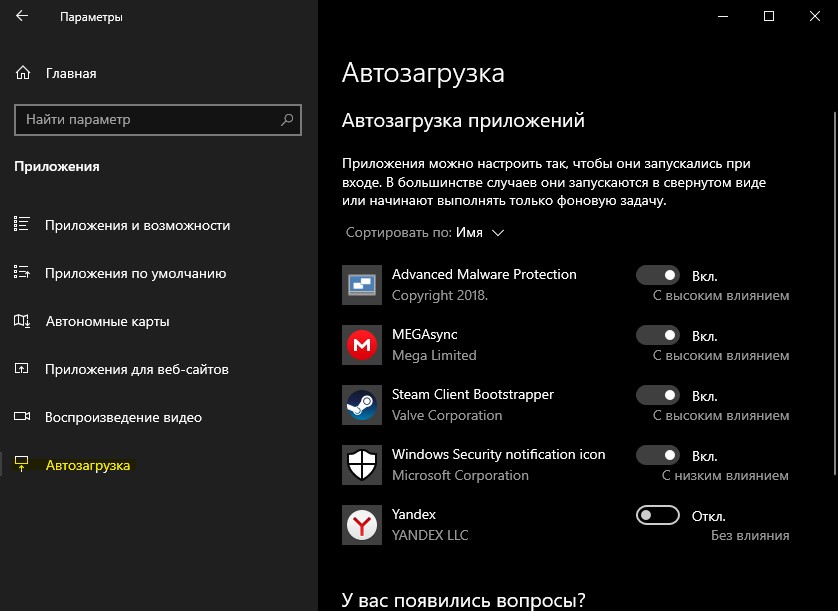Click the Valve Corporation publisher text
The height and width of the screenshot is (611, 838).
pos(447,415)
